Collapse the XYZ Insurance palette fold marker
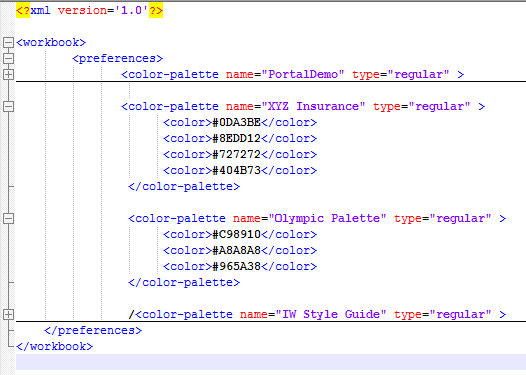The width and height of the screenshot is (526, 375). [8, 107]
